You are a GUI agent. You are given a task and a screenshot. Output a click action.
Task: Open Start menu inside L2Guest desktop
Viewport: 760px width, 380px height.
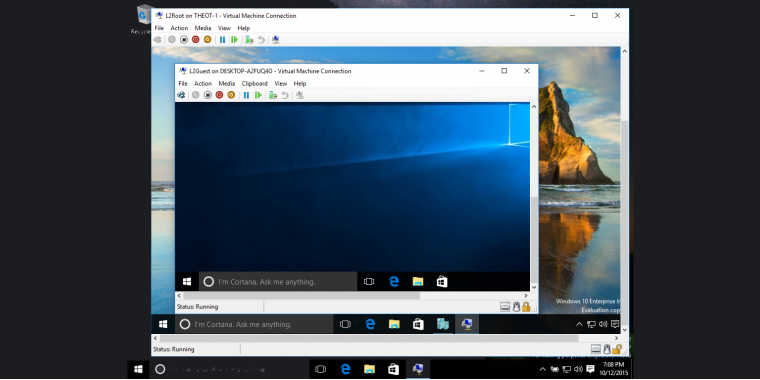[187, 282]
